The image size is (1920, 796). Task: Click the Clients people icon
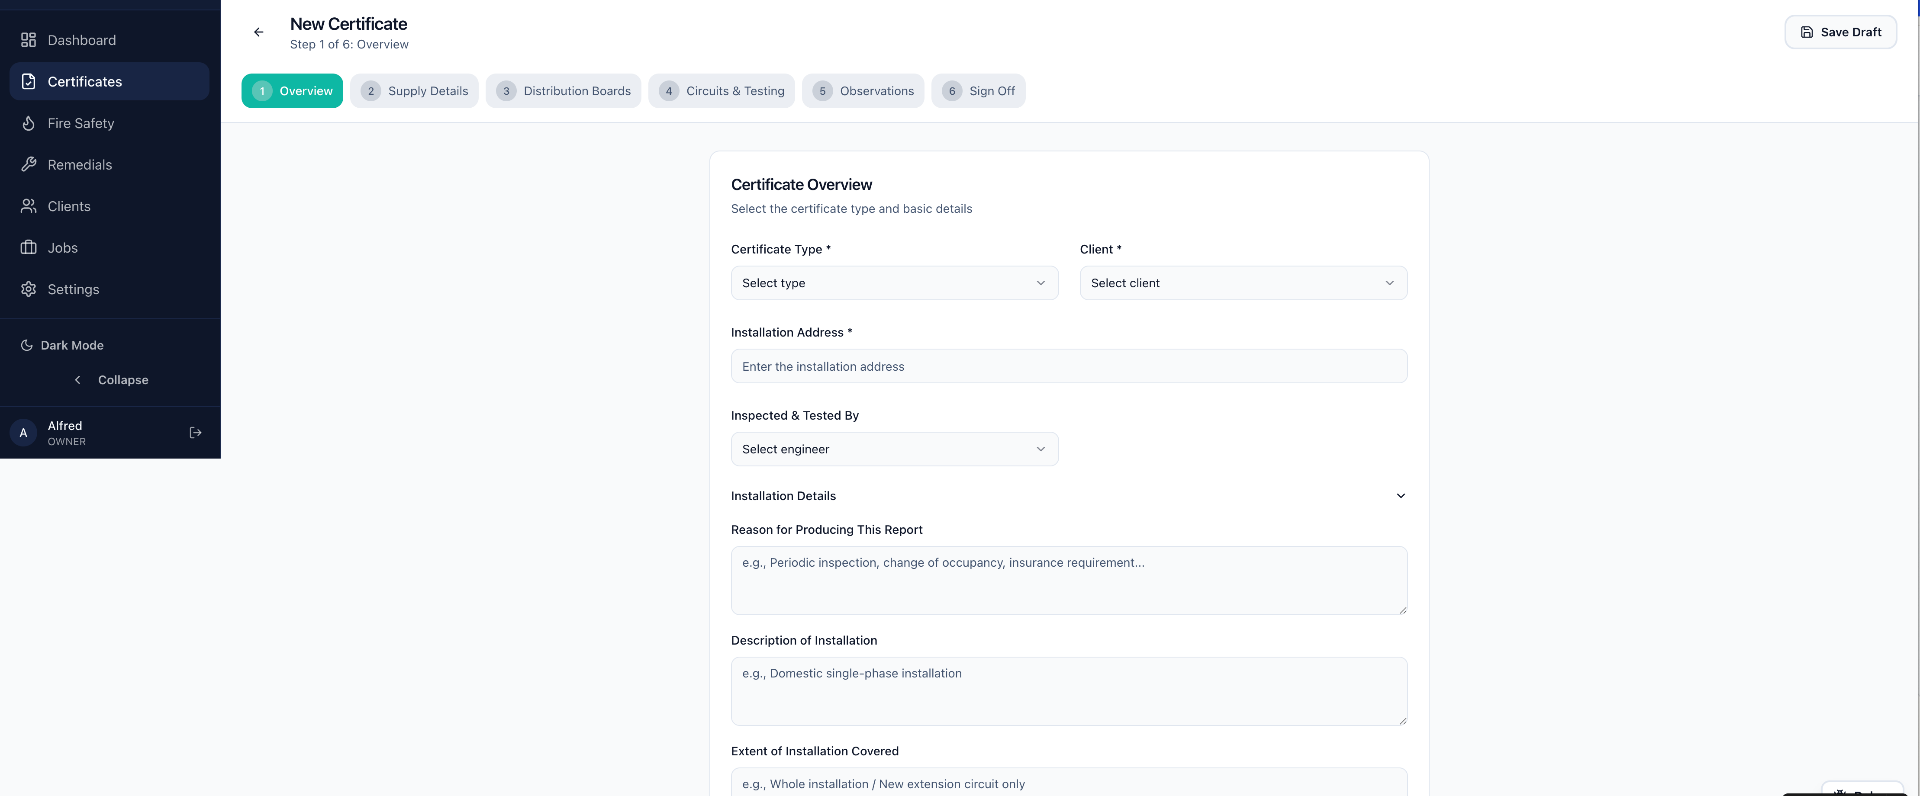click(28, 206)
